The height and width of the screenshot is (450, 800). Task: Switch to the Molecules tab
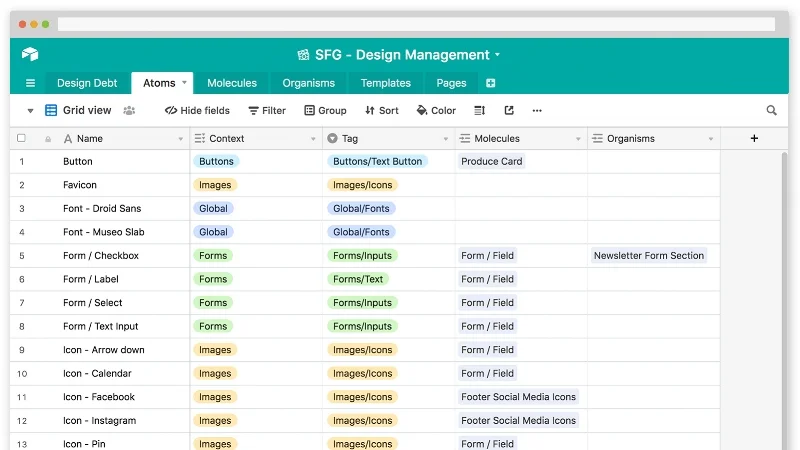[232, 83]
